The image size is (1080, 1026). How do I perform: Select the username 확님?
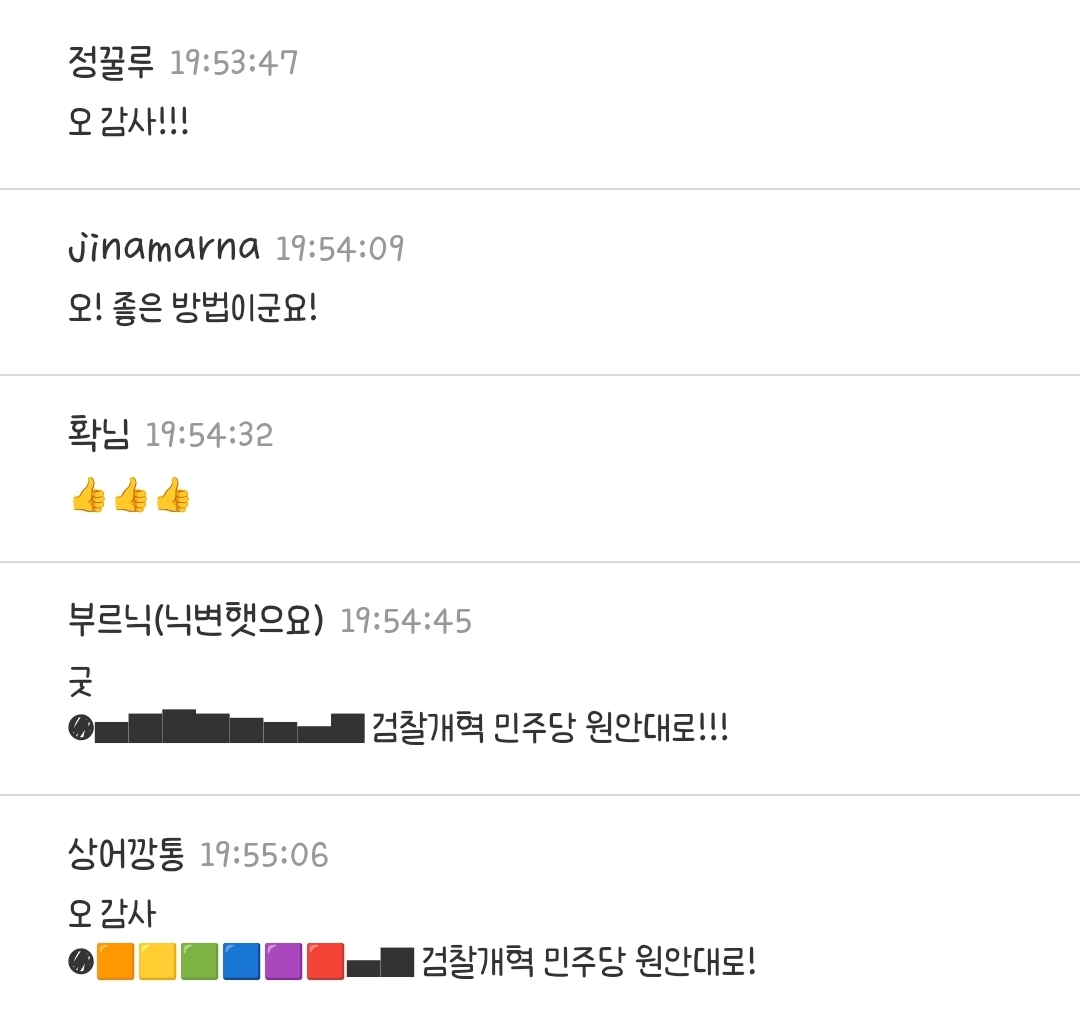tap(98, 434)
